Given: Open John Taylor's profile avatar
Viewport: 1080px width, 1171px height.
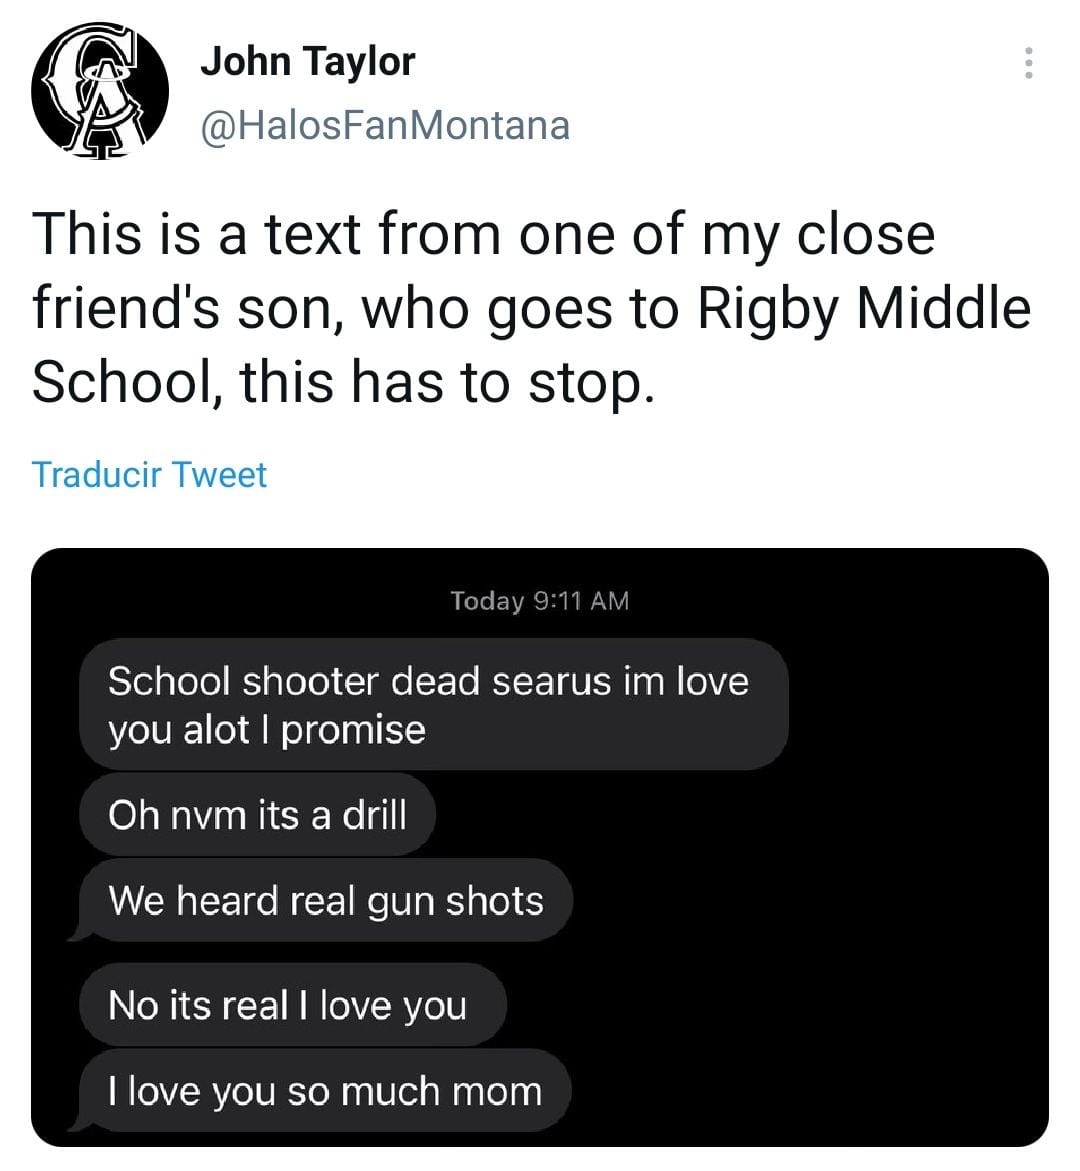Looking at the screenshot, I should pyautogui.click(x=100, y=92).
